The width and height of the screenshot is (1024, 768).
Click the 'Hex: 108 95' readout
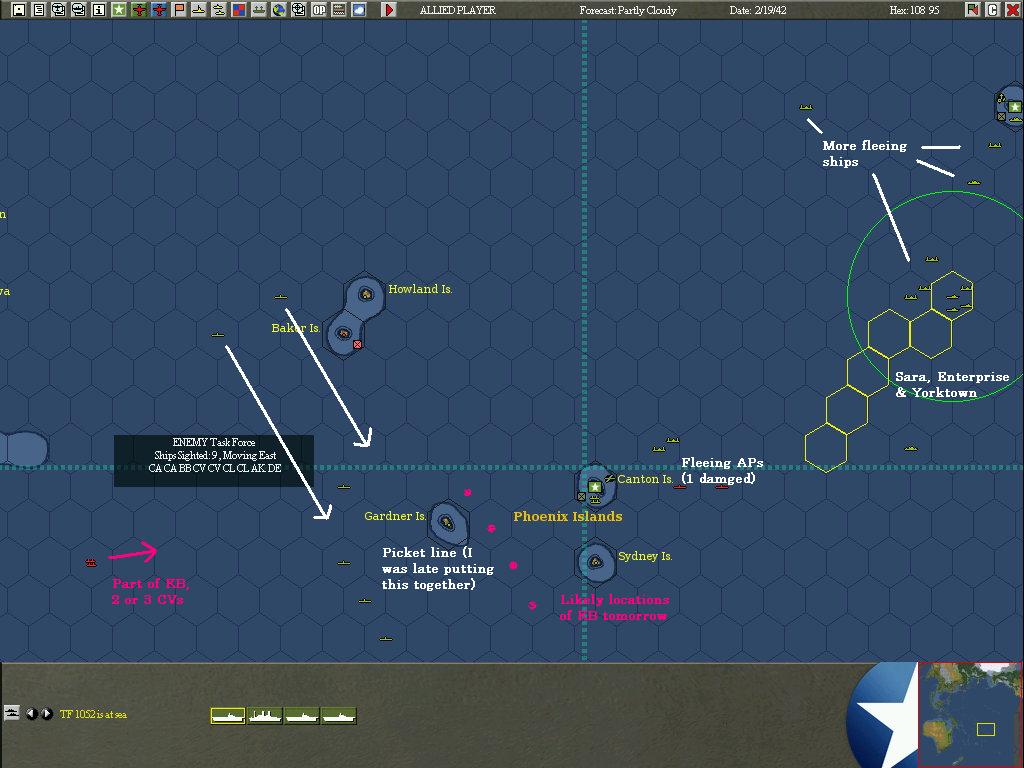(914, 10)
